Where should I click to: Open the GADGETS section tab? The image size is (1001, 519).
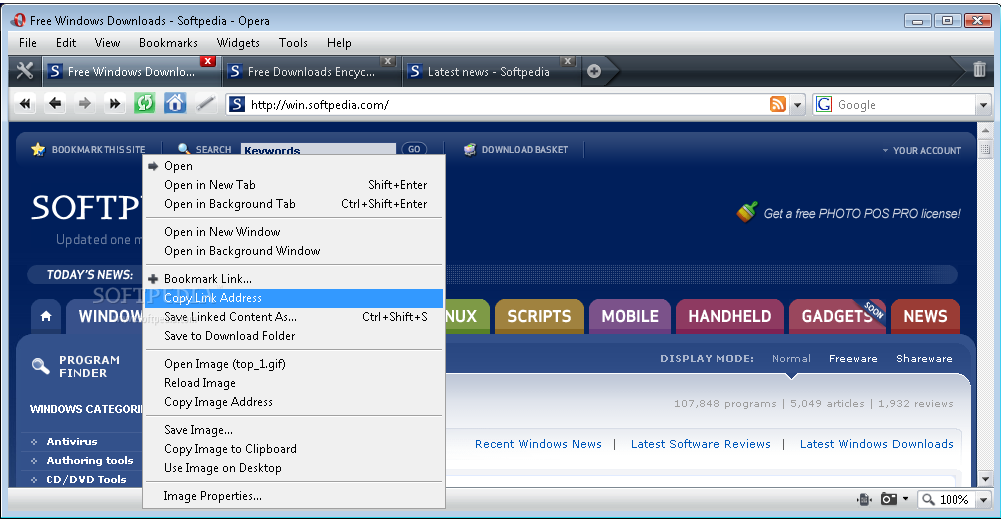click(837, 316)
